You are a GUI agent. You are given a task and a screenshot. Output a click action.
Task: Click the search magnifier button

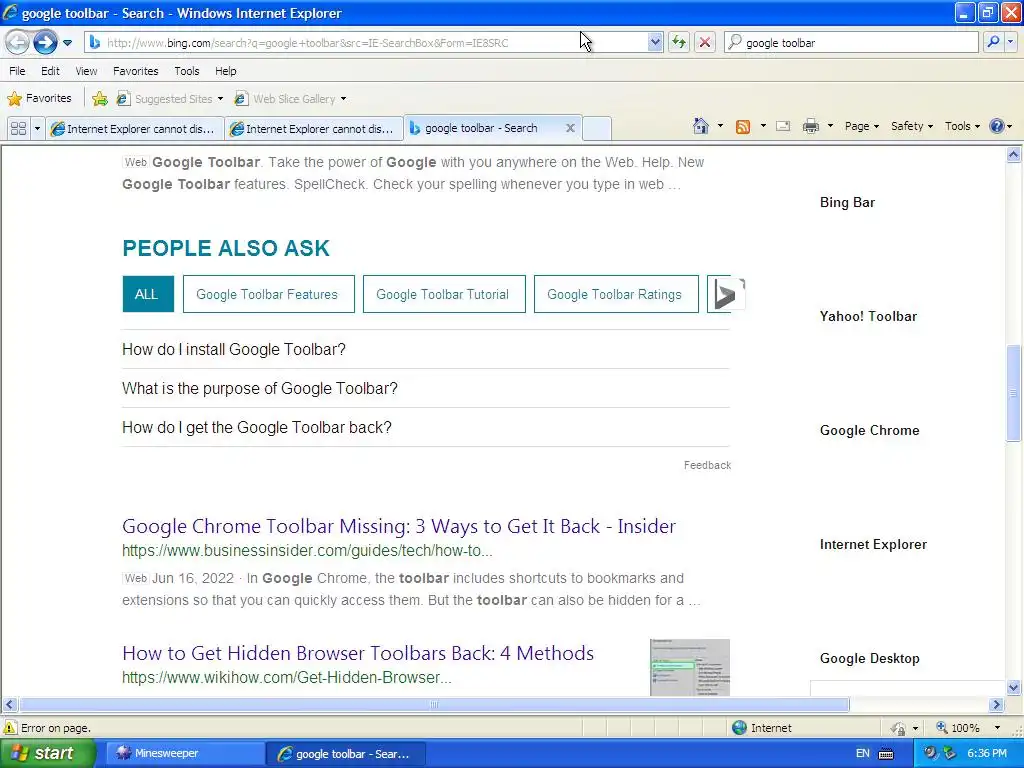click(x=993, y=43)
